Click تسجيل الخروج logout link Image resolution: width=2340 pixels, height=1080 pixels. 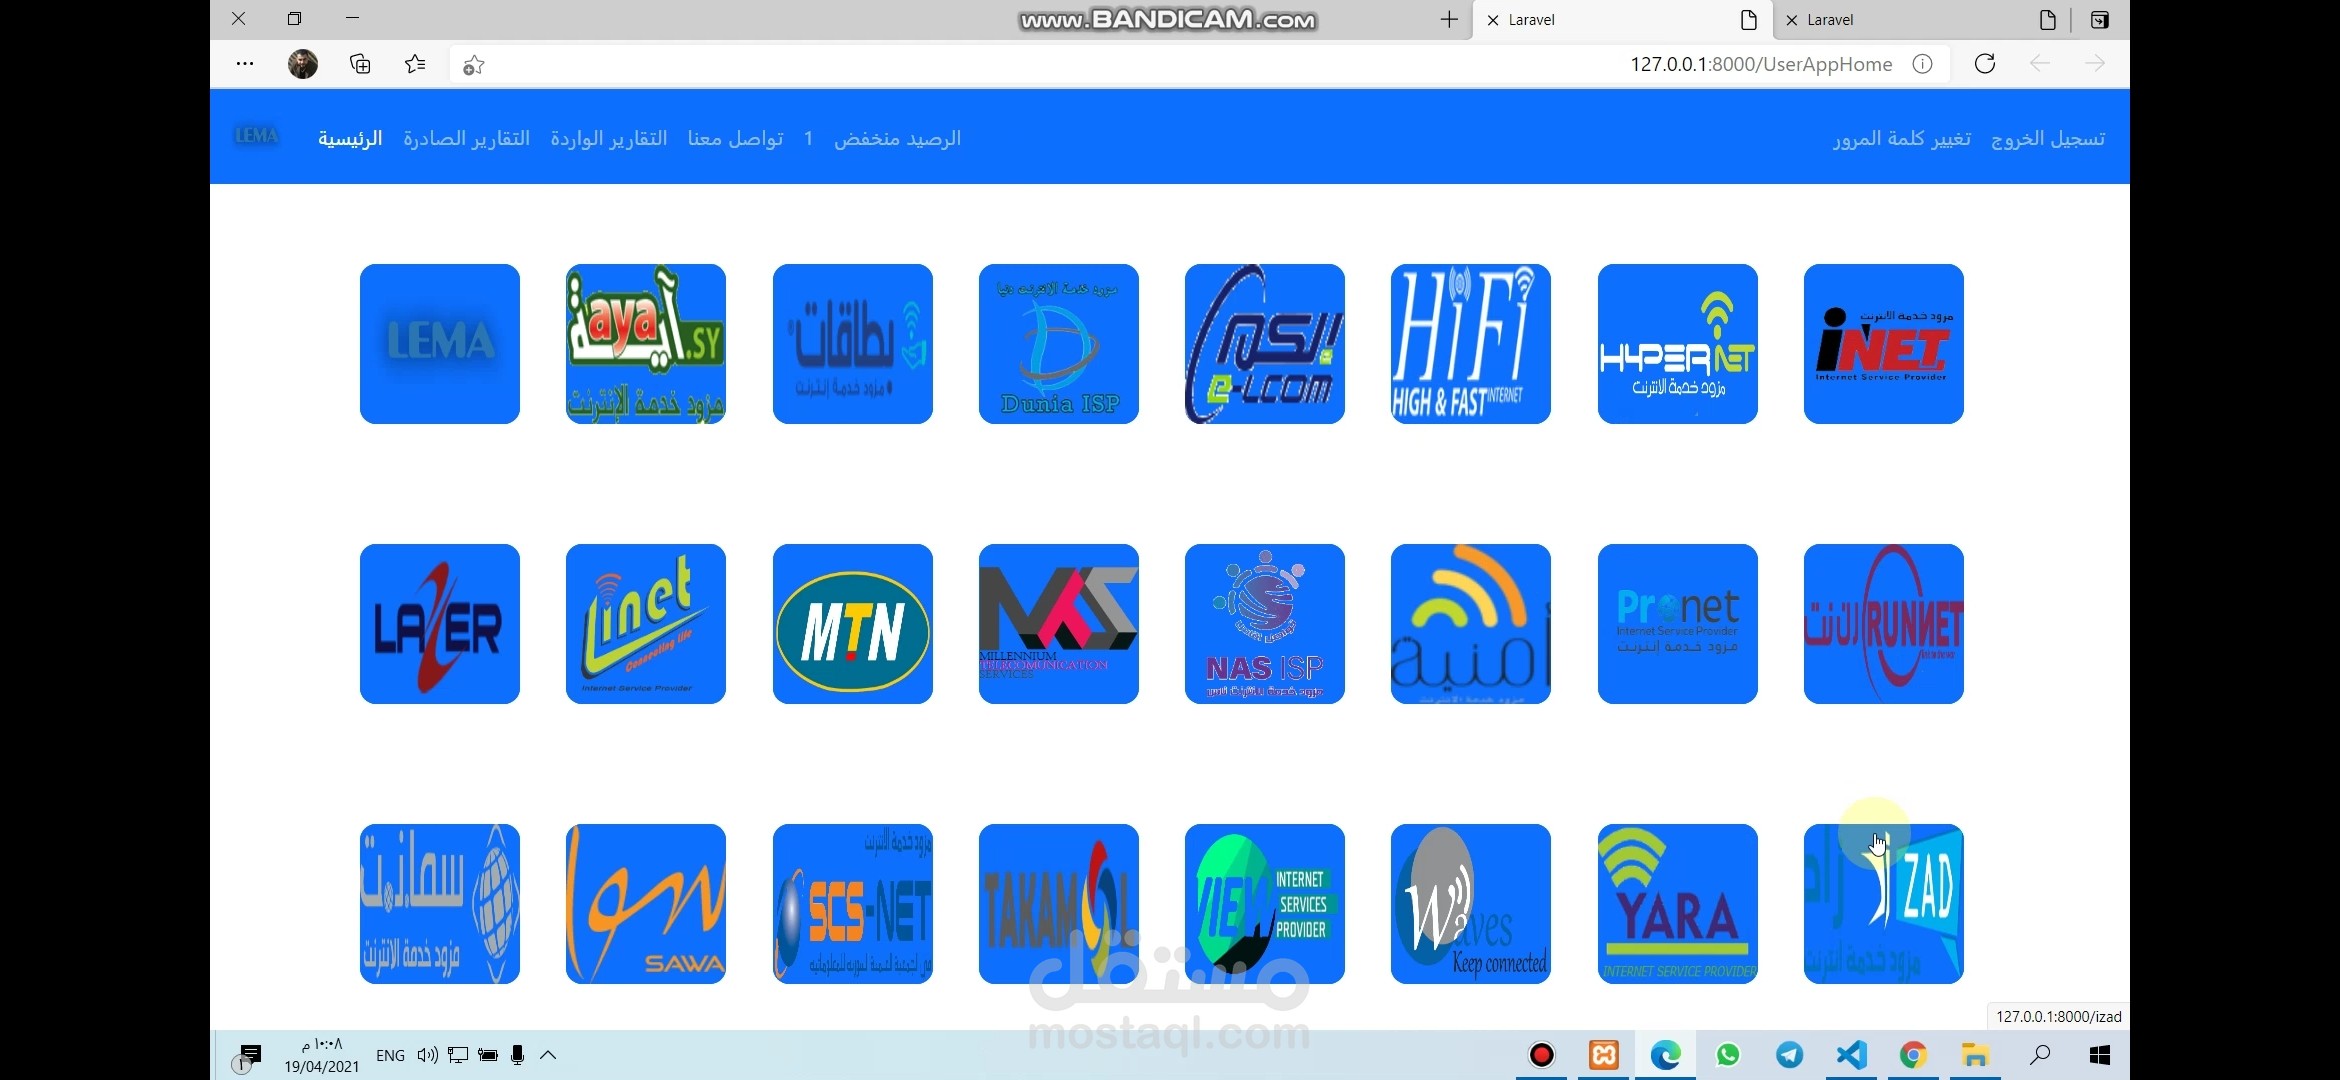click(x=2047, y=139)
